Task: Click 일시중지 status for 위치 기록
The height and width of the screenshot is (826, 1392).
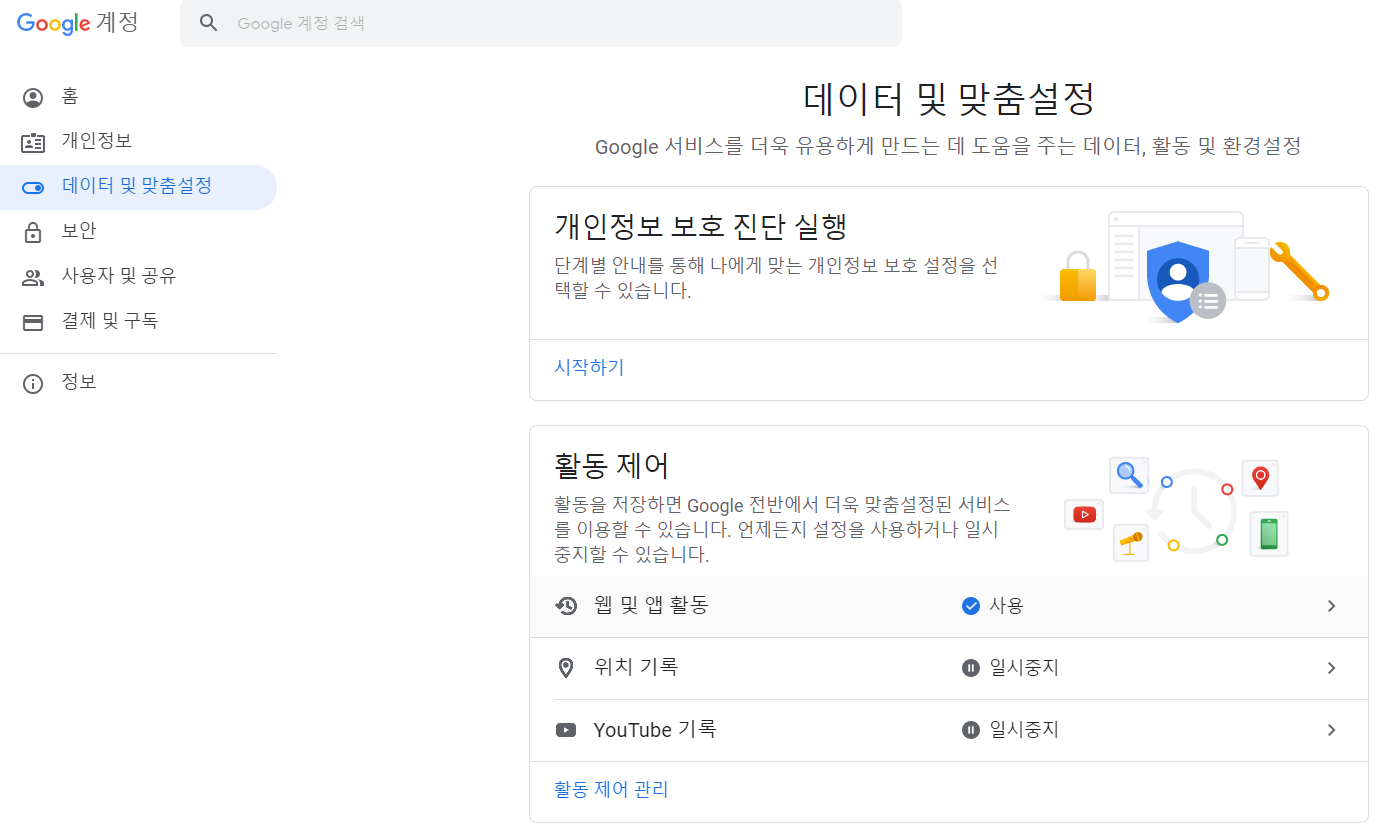Action: 1024,668
